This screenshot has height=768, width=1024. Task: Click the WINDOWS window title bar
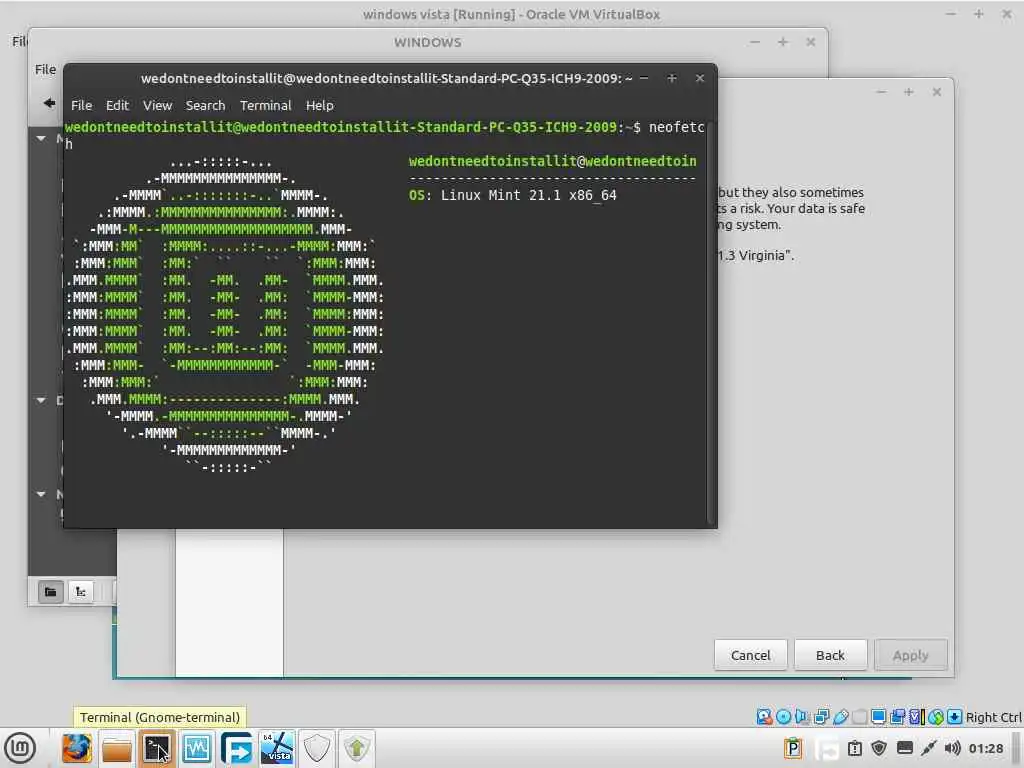pos(428,42)
